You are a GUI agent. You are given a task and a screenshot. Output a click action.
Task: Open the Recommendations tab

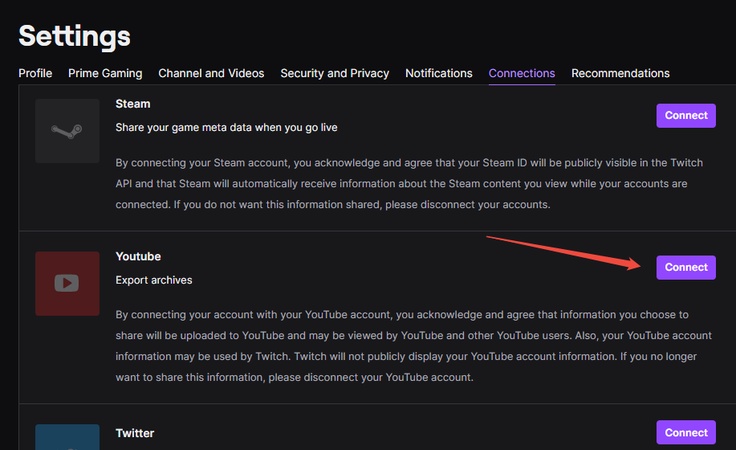point(621,73)
